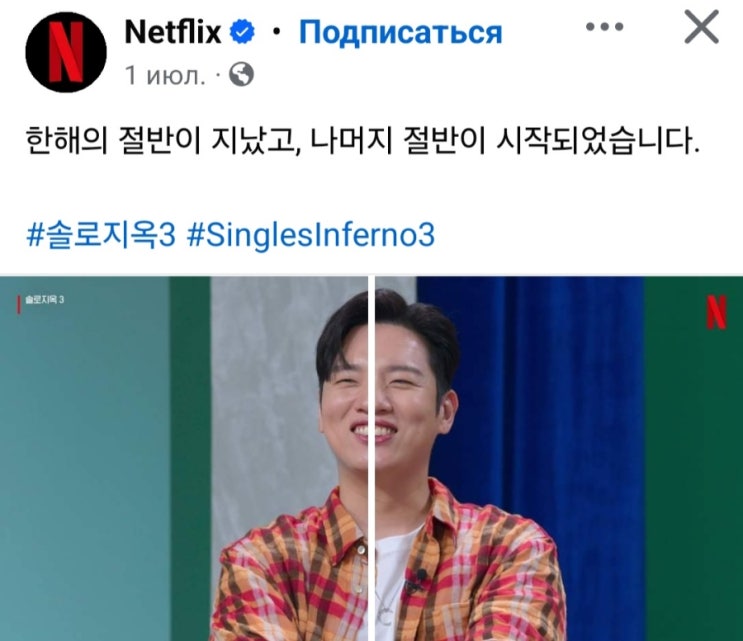Click the white vertical divider line in photo

pos(372,459)
